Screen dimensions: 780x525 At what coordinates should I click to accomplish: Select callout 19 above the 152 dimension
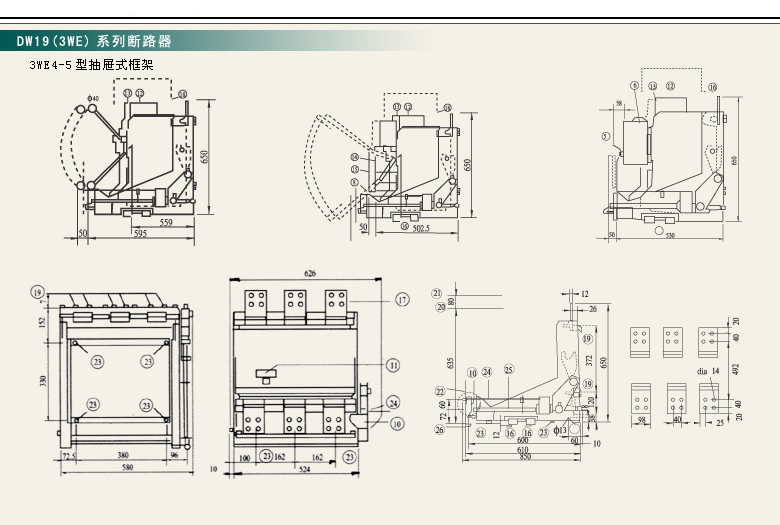pos(38,292)
